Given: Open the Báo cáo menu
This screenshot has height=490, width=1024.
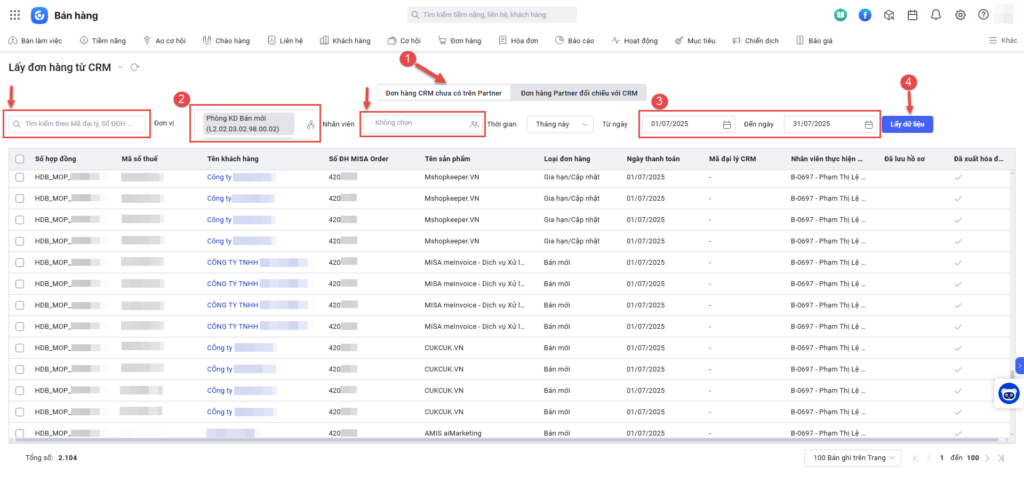Looking at the screenshot, I should [x=575, y=41].
